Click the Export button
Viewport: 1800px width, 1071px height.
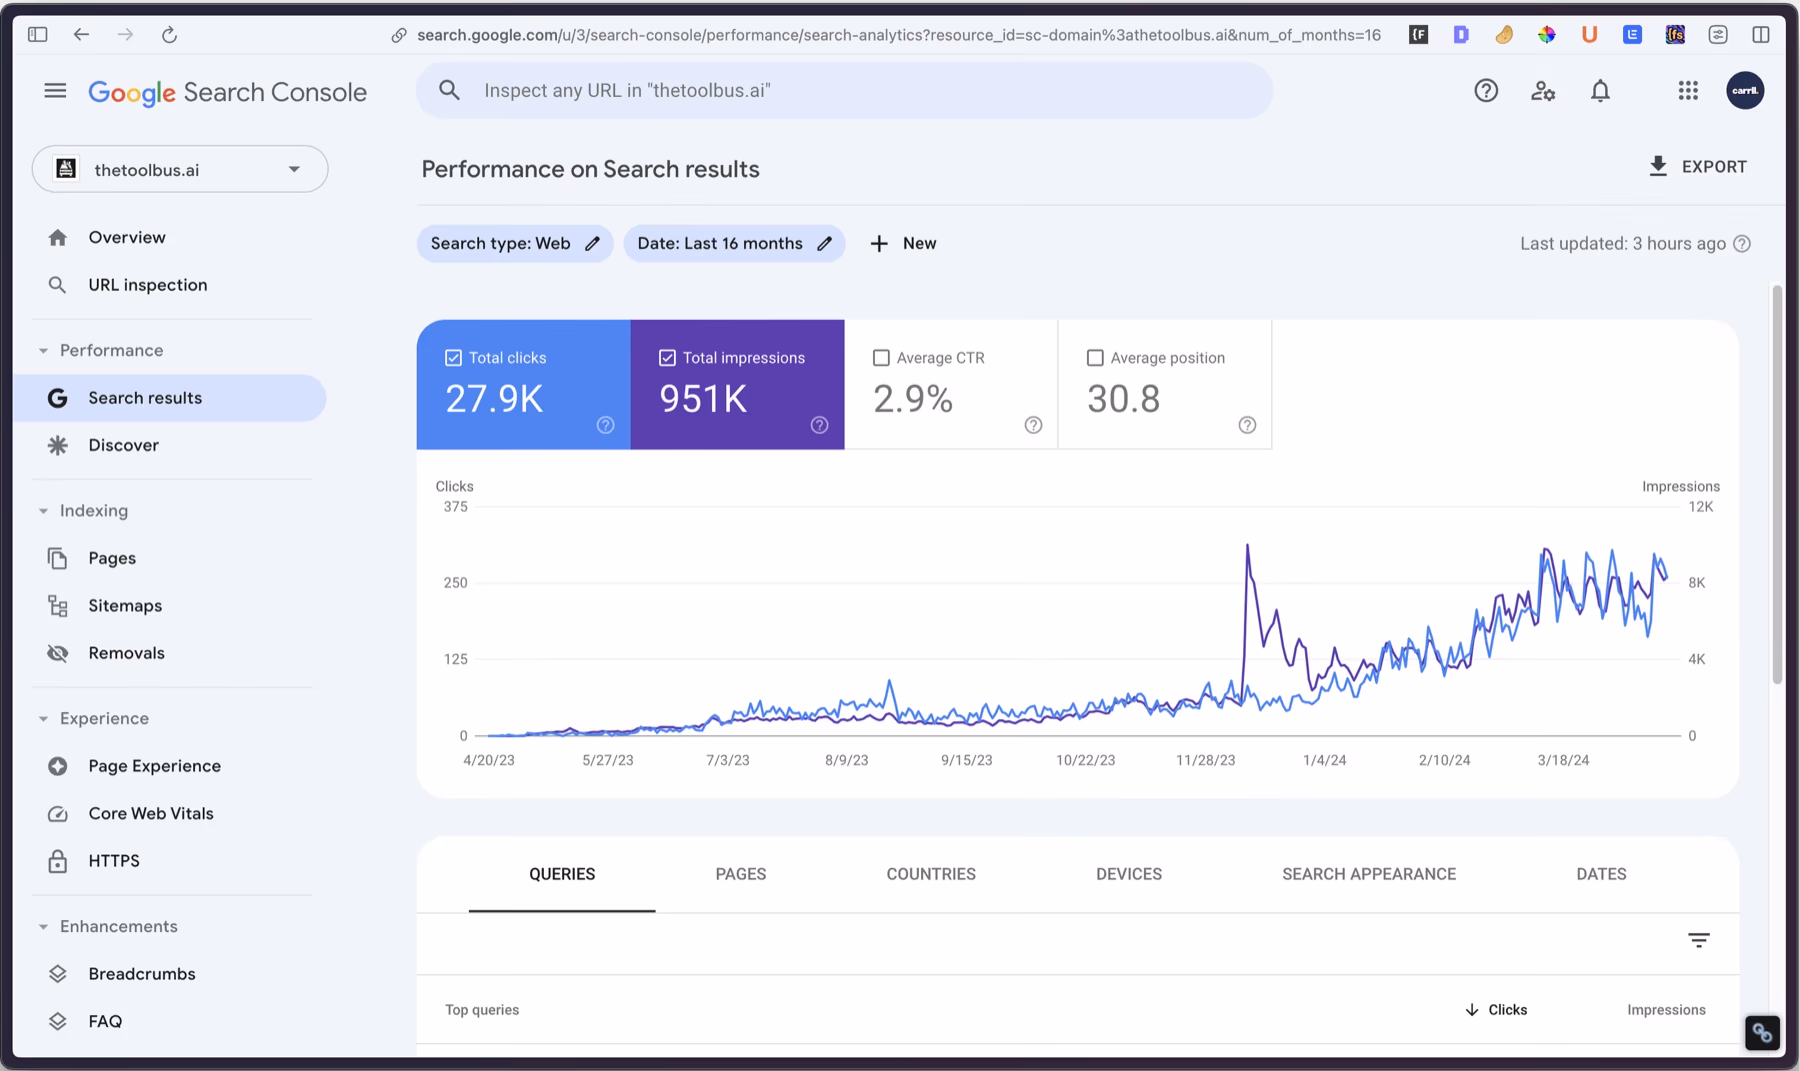(1698, 167)
